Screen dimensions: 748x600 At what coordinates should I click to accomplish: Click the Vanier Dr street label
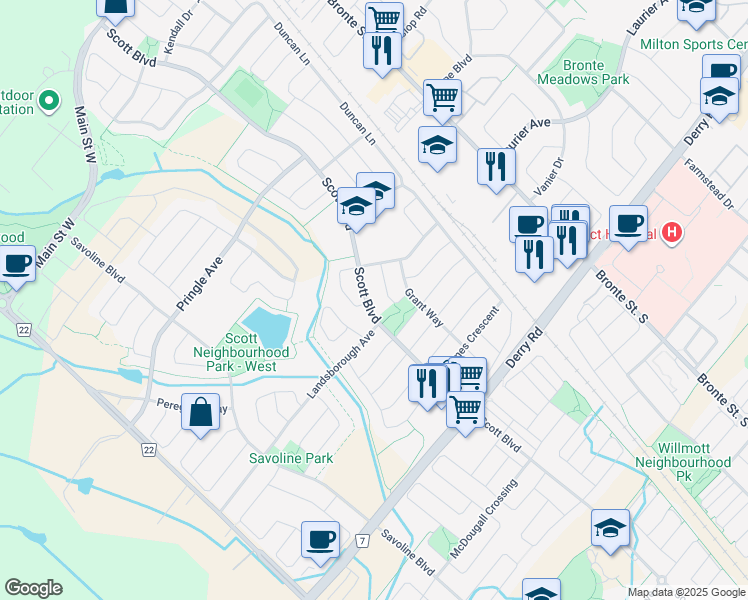[x=549, y=176]
